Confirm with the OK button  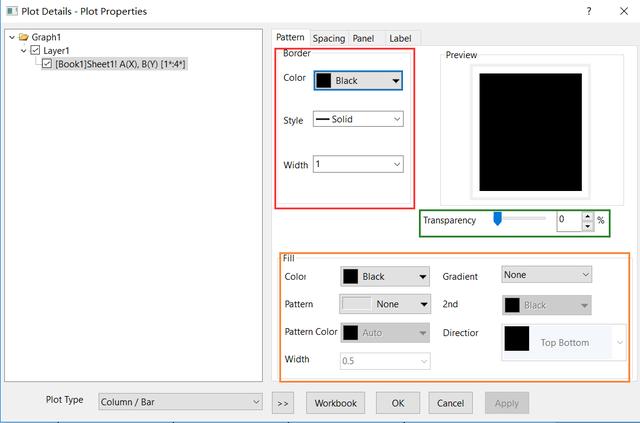[x=398, y=403]
